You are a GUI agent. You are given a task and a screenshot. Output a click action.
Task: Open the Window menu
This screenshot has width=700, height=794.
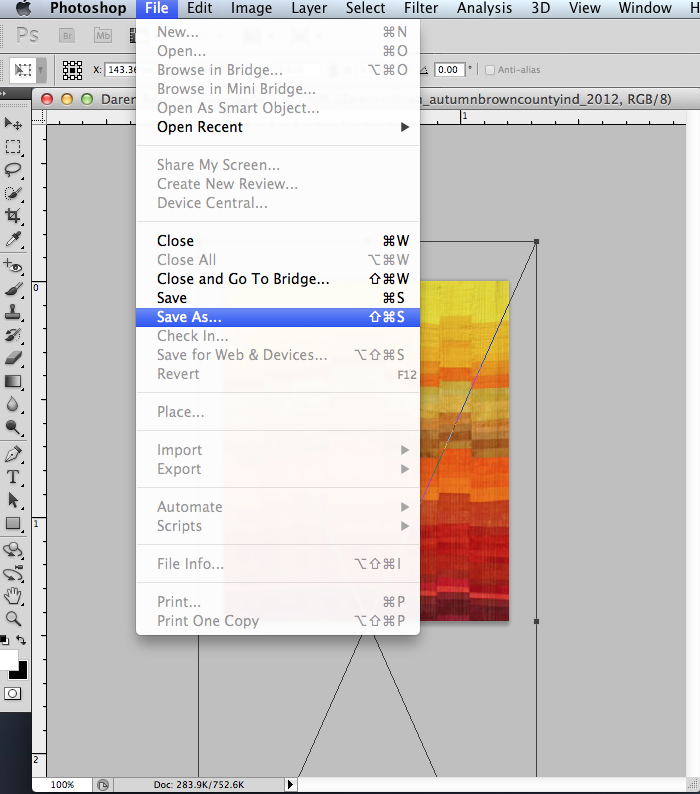pos(645,8)
